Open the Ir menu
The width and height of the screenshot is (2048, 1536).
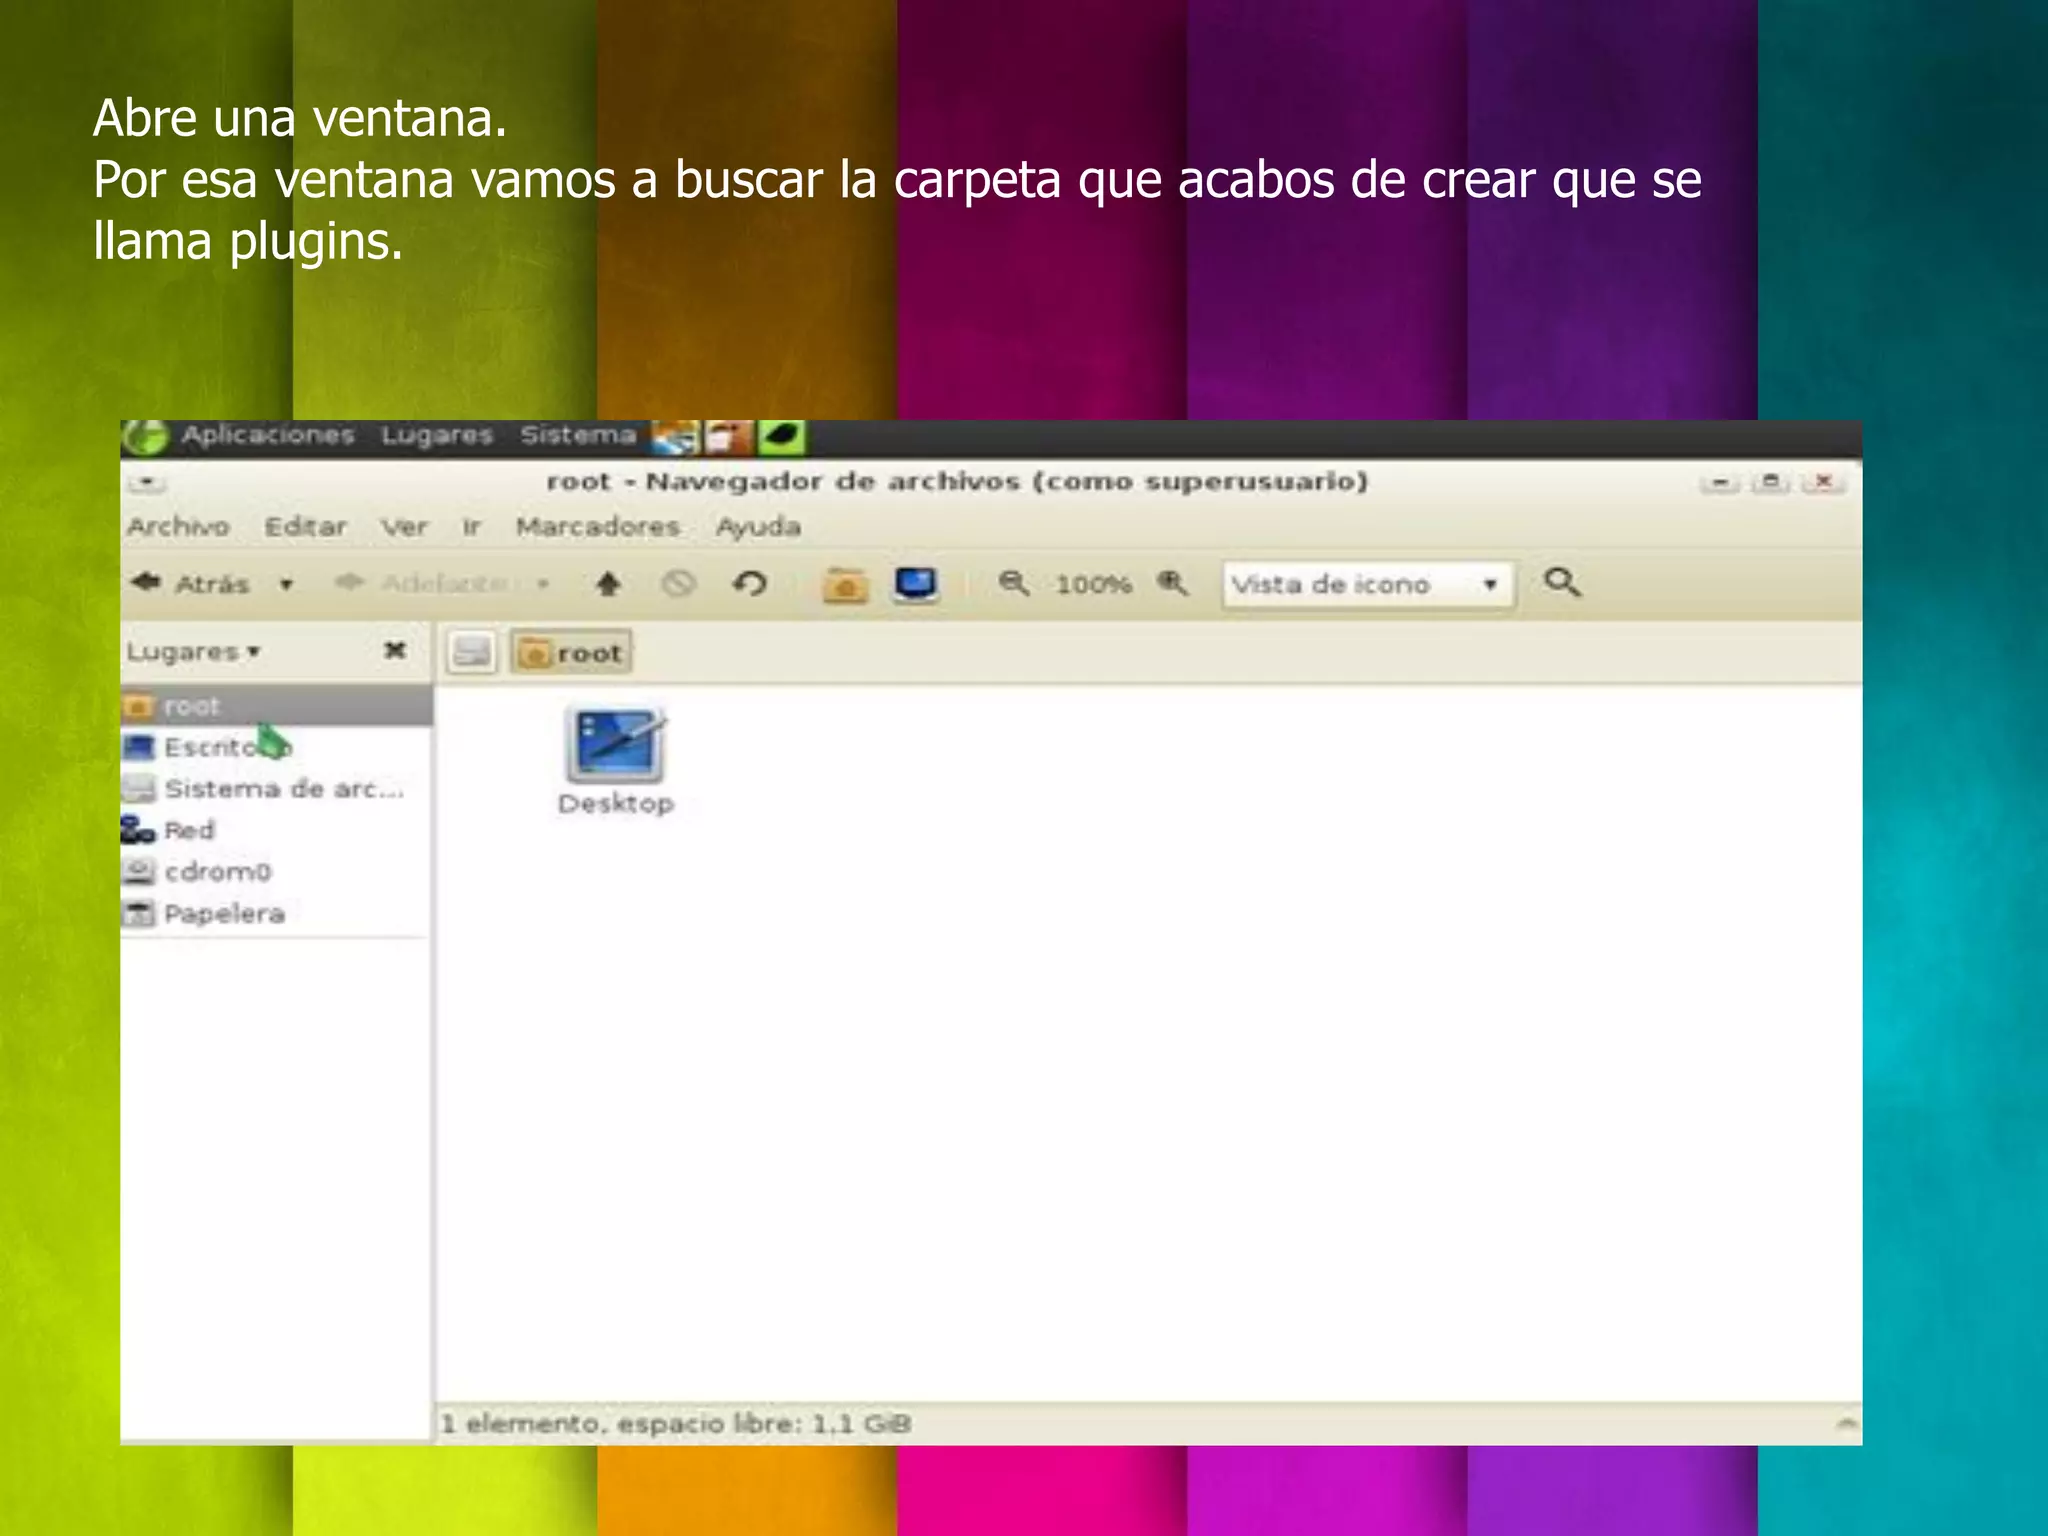coord(471,526)
